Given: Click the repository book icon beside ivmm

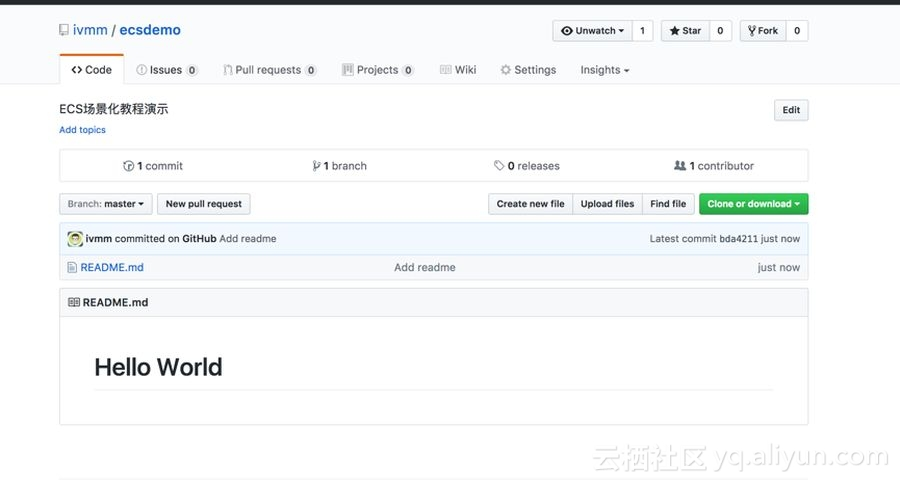Looking at the screenshot, I should click(64, 30).
